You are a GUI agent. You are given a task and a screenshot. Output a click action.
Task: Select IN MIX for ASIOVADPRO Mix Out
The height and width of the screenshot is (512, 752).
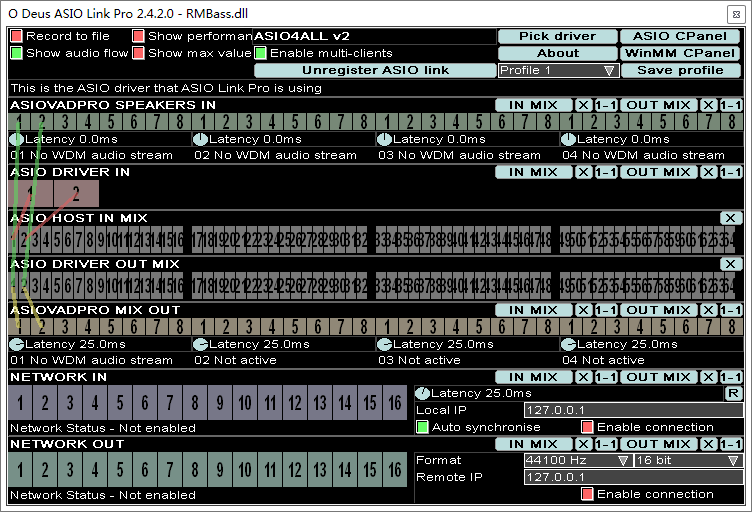(x=533, y=310)
